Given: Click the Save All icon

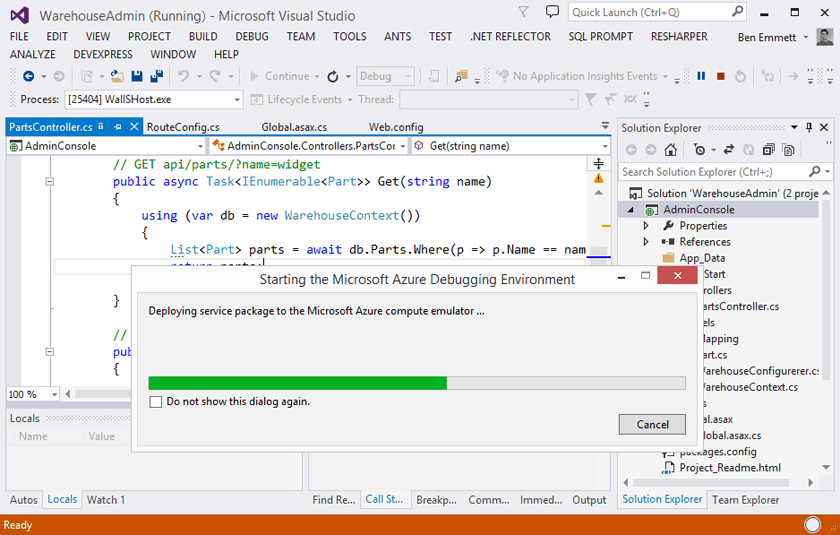Looking at the screenshot, I should coord(156,76).
